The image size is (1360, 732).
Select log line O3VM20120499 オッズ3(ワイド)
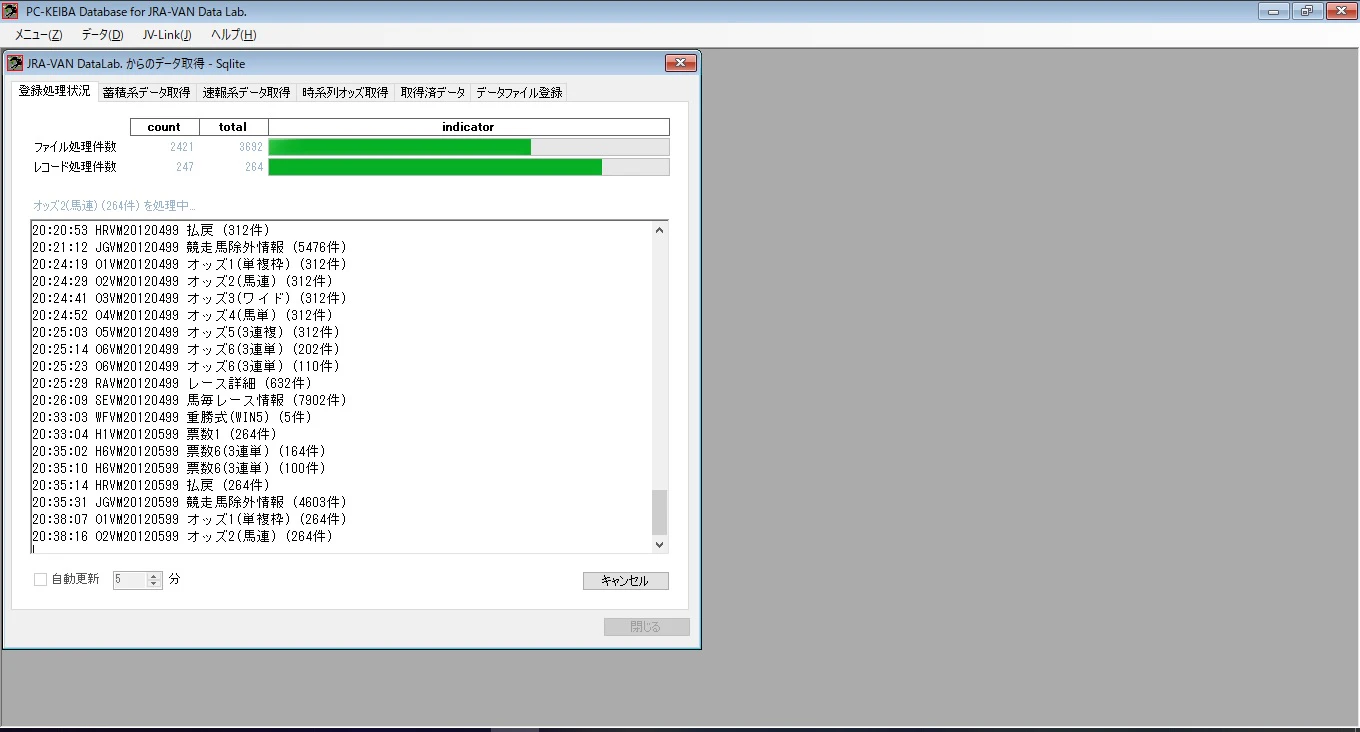(189, 298)
